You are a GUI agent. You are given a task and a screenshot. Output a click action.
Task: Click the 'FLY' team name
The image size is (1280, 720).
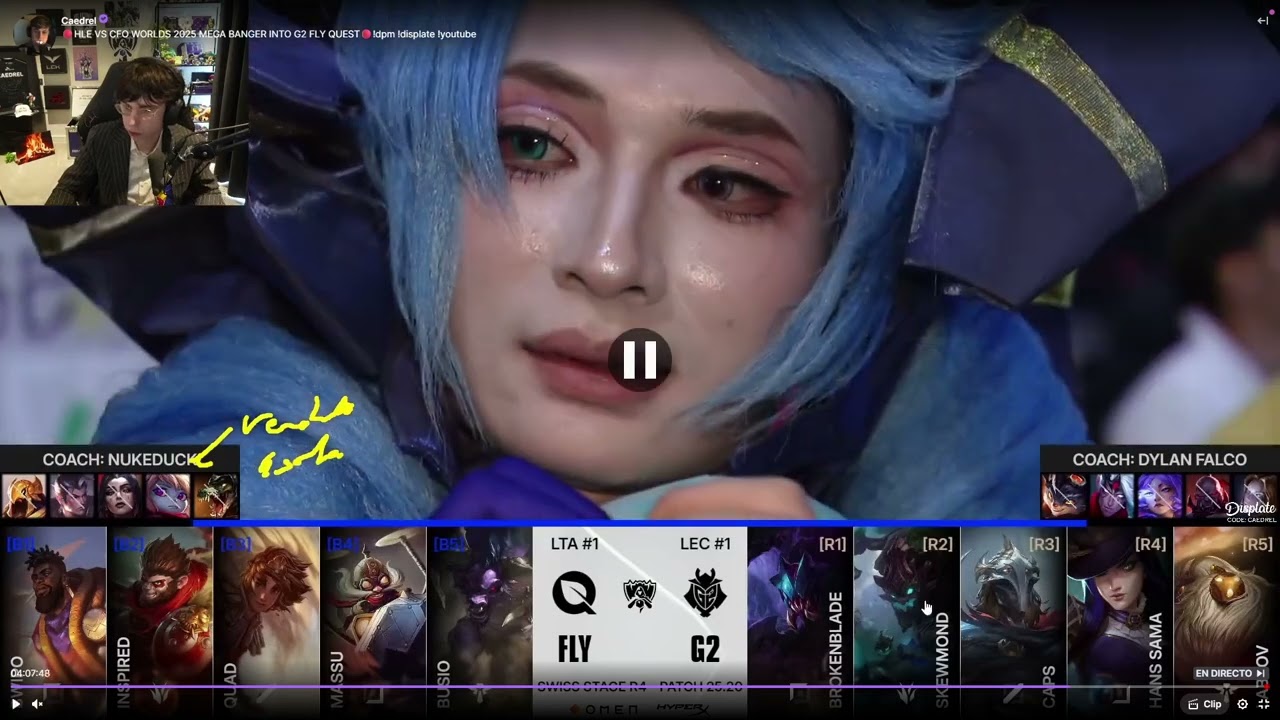coord(574,650)
